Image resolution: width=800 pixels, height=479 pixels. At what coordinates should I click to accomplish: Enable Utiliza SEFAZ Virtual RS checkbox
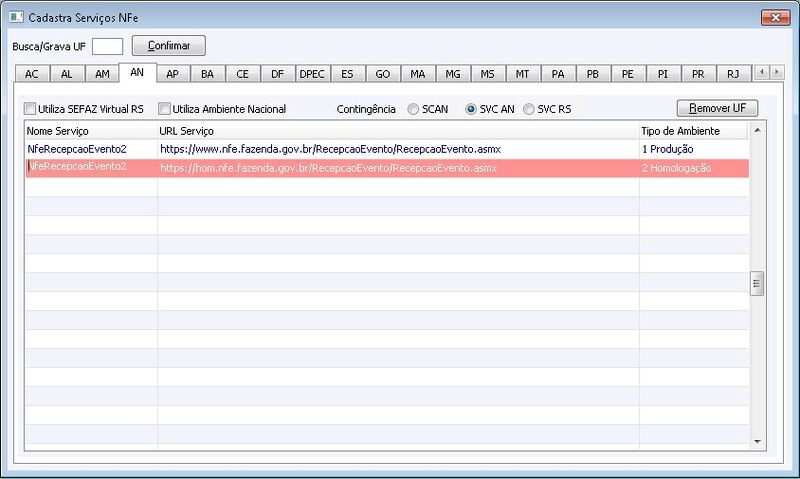(30, 109)
